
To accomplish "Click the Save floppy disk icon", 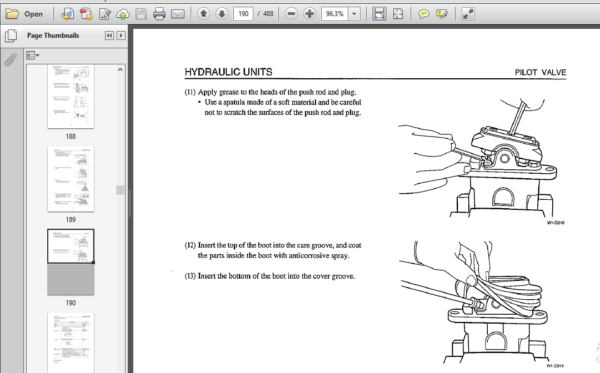I will tap(141, 14).
